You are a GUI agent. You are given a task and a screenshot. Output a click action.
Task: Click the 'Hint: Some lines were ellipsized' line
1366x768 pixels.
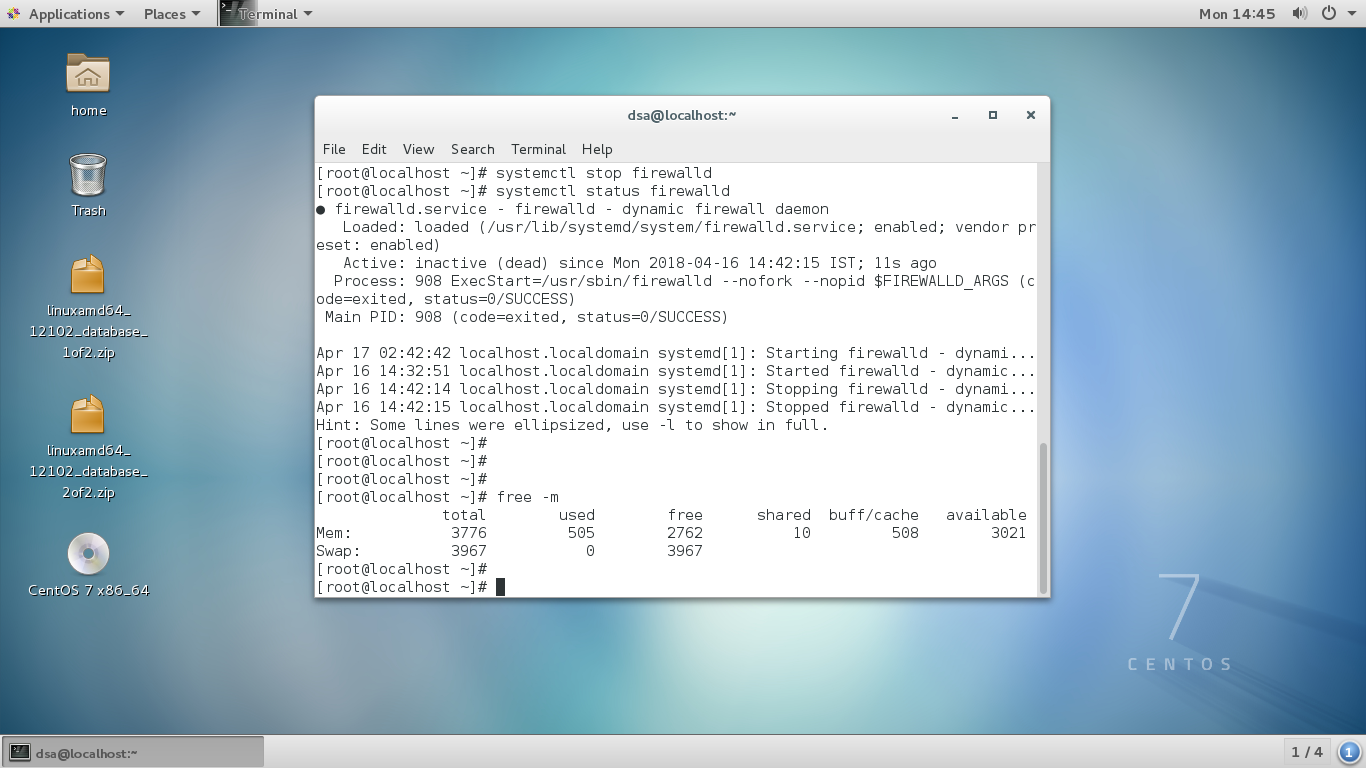(572, 425)
